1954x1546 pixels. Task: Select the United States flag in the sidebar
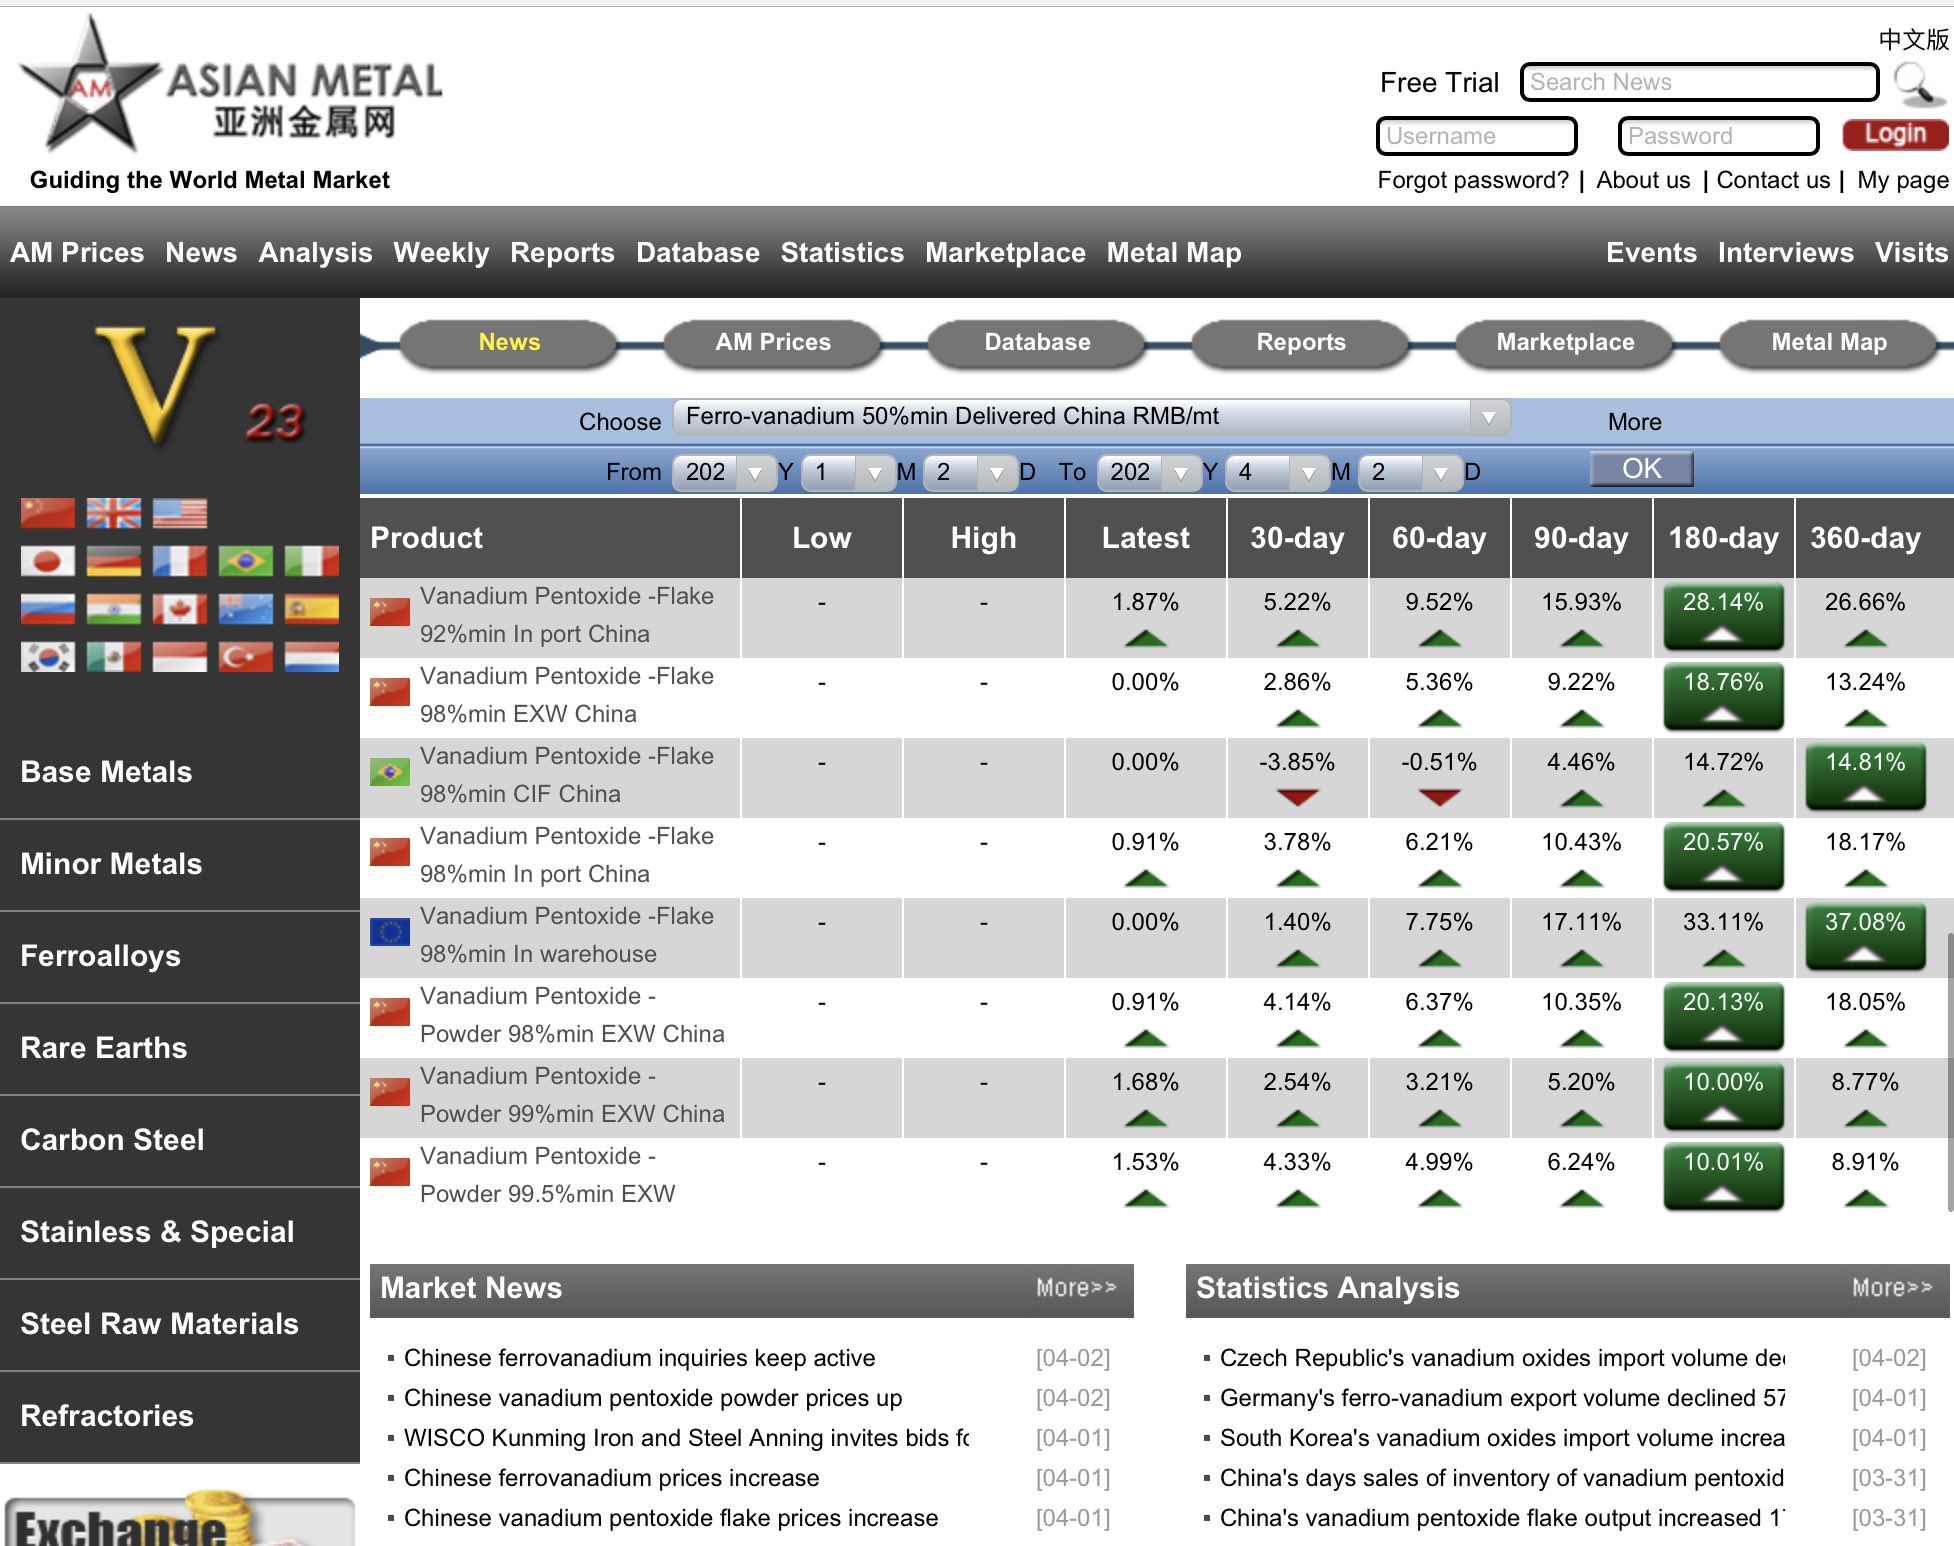[x=180, y=513]
